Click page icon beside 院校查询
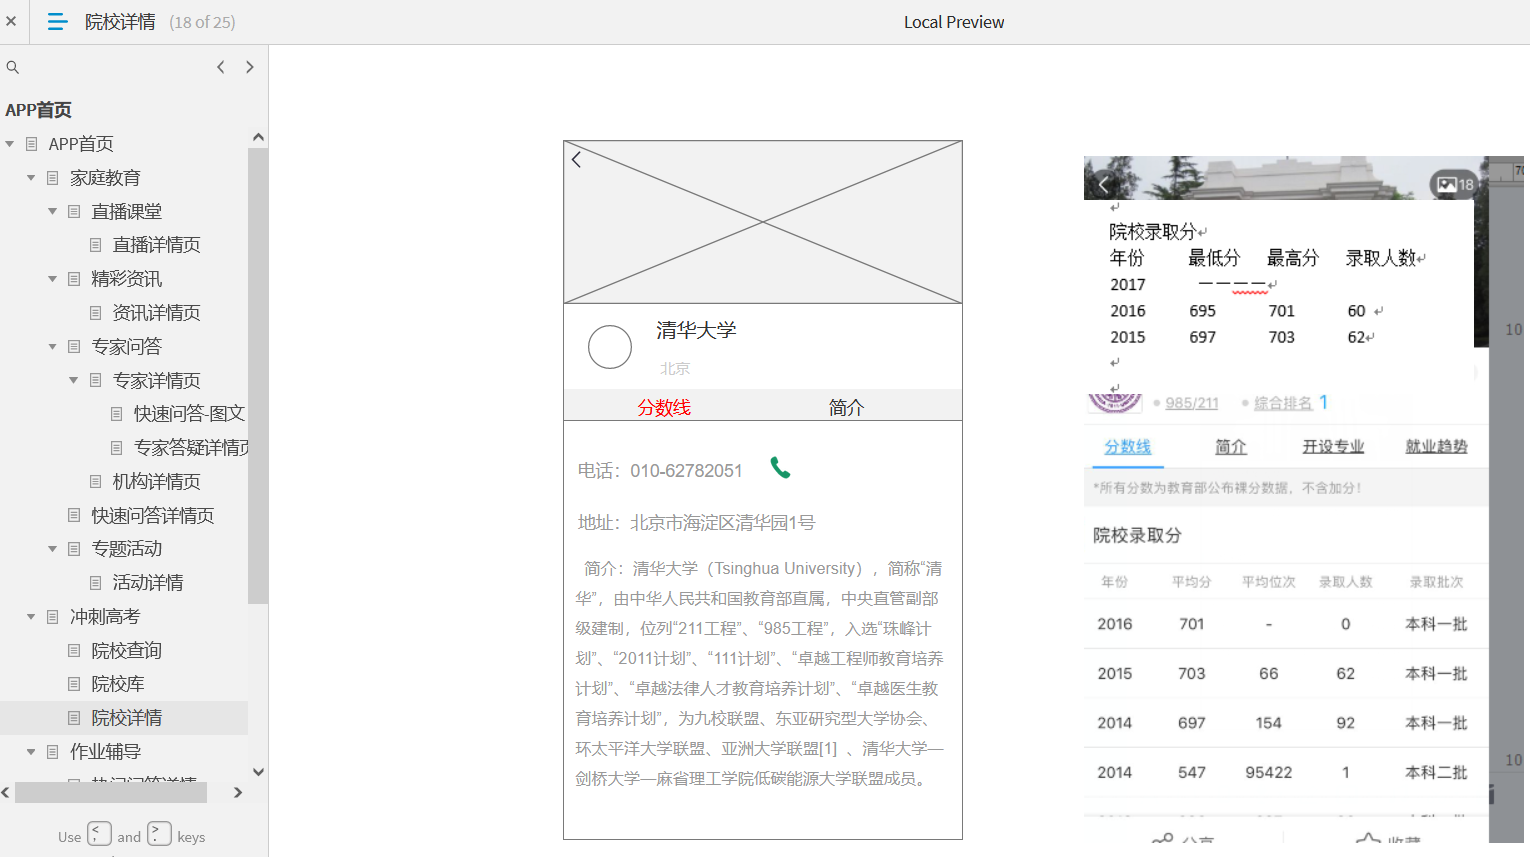Viewport: 1530px width, 857px height. pyautogui.click(x=74, y=650)
